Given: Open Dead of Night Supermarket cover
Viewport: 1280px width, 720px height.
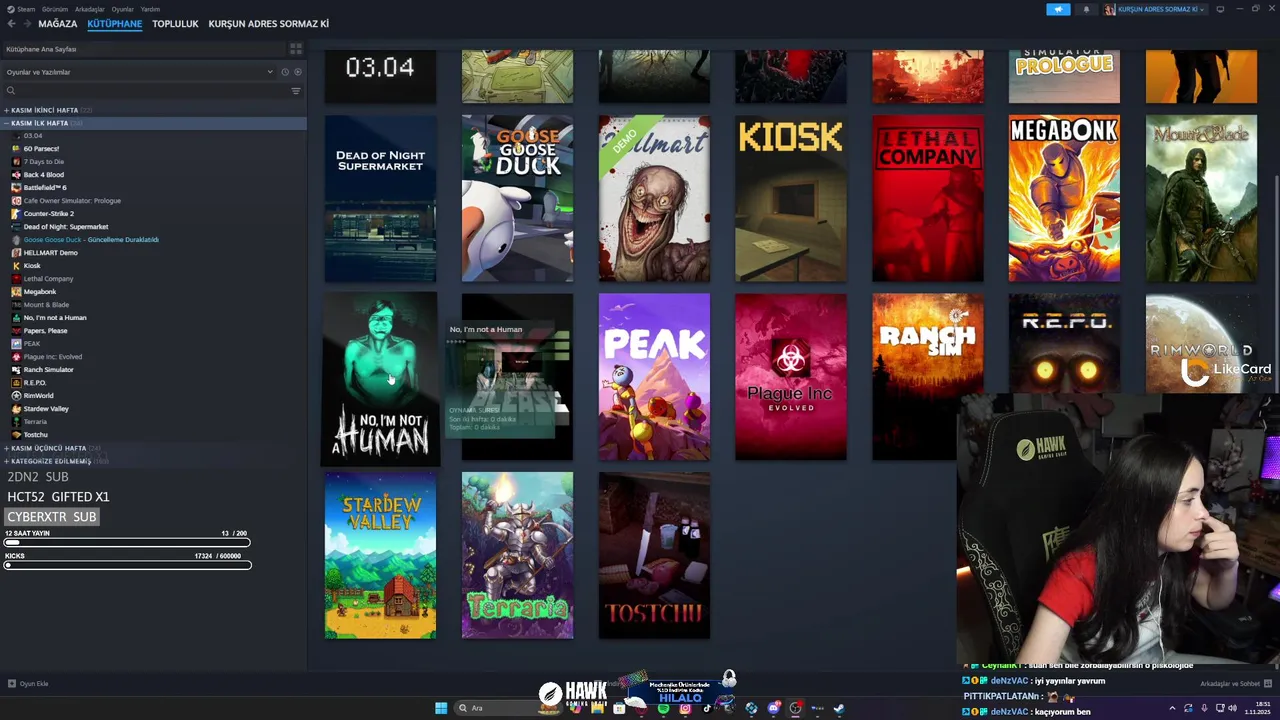Looking at the screenshot, I should click(380, 198).
